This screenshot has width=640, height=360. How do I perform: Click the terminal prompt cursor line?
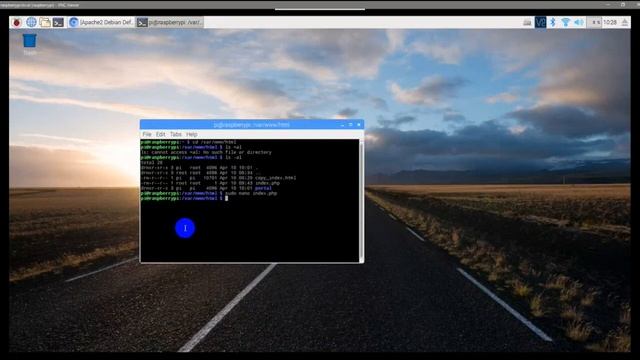click(184, 198)
